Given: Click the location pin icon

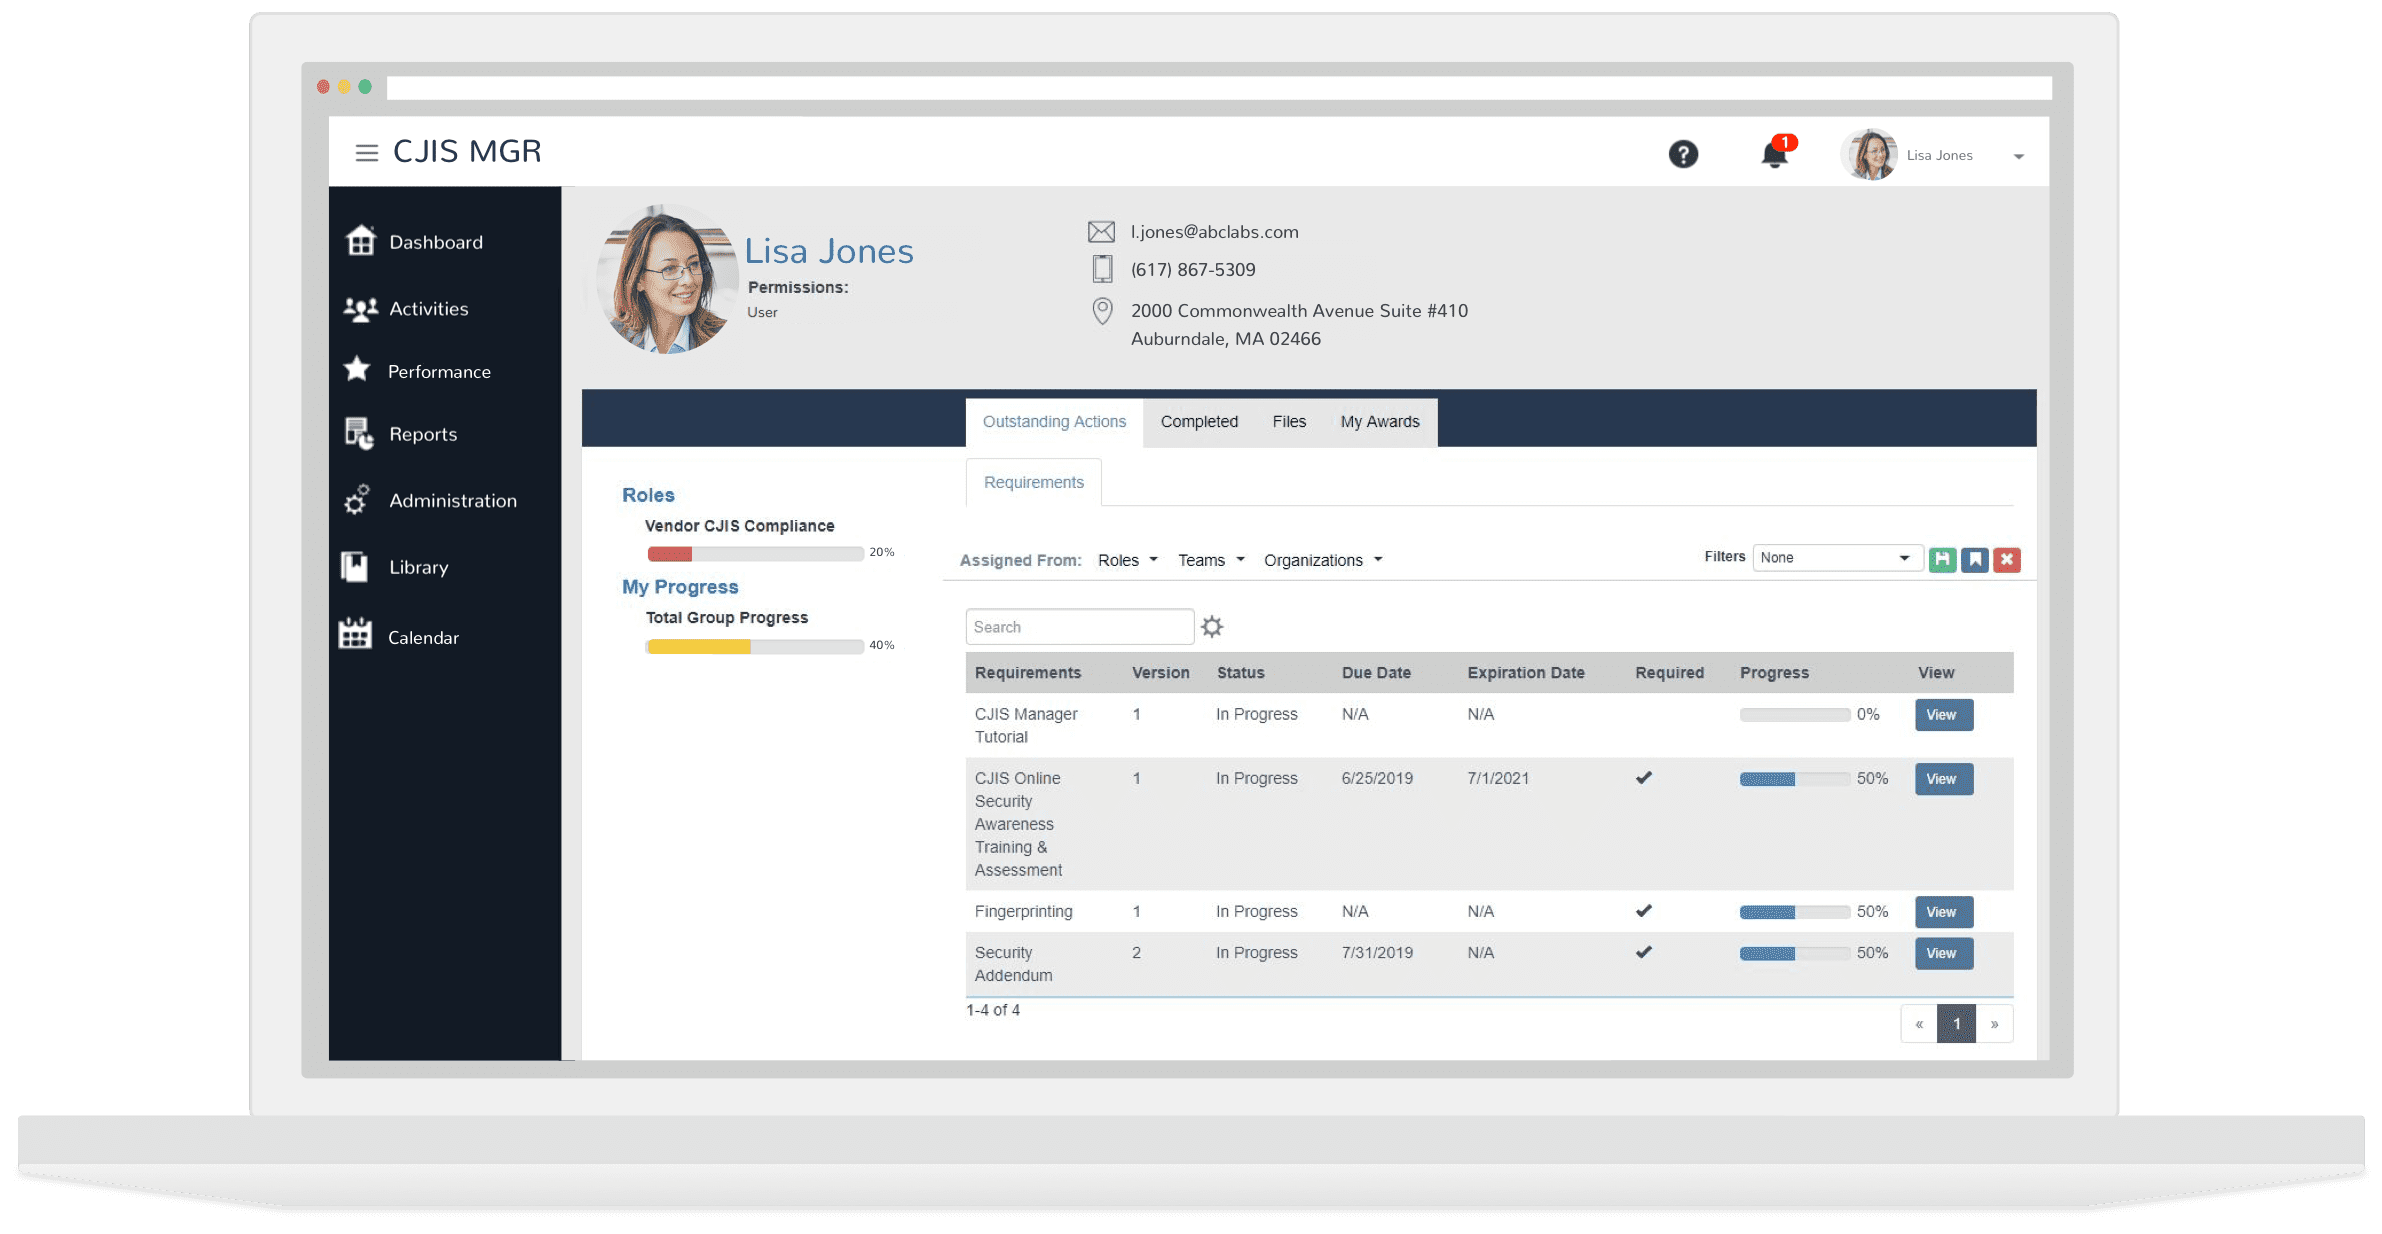Looking at the screenshot, I should coord(1102,311).
